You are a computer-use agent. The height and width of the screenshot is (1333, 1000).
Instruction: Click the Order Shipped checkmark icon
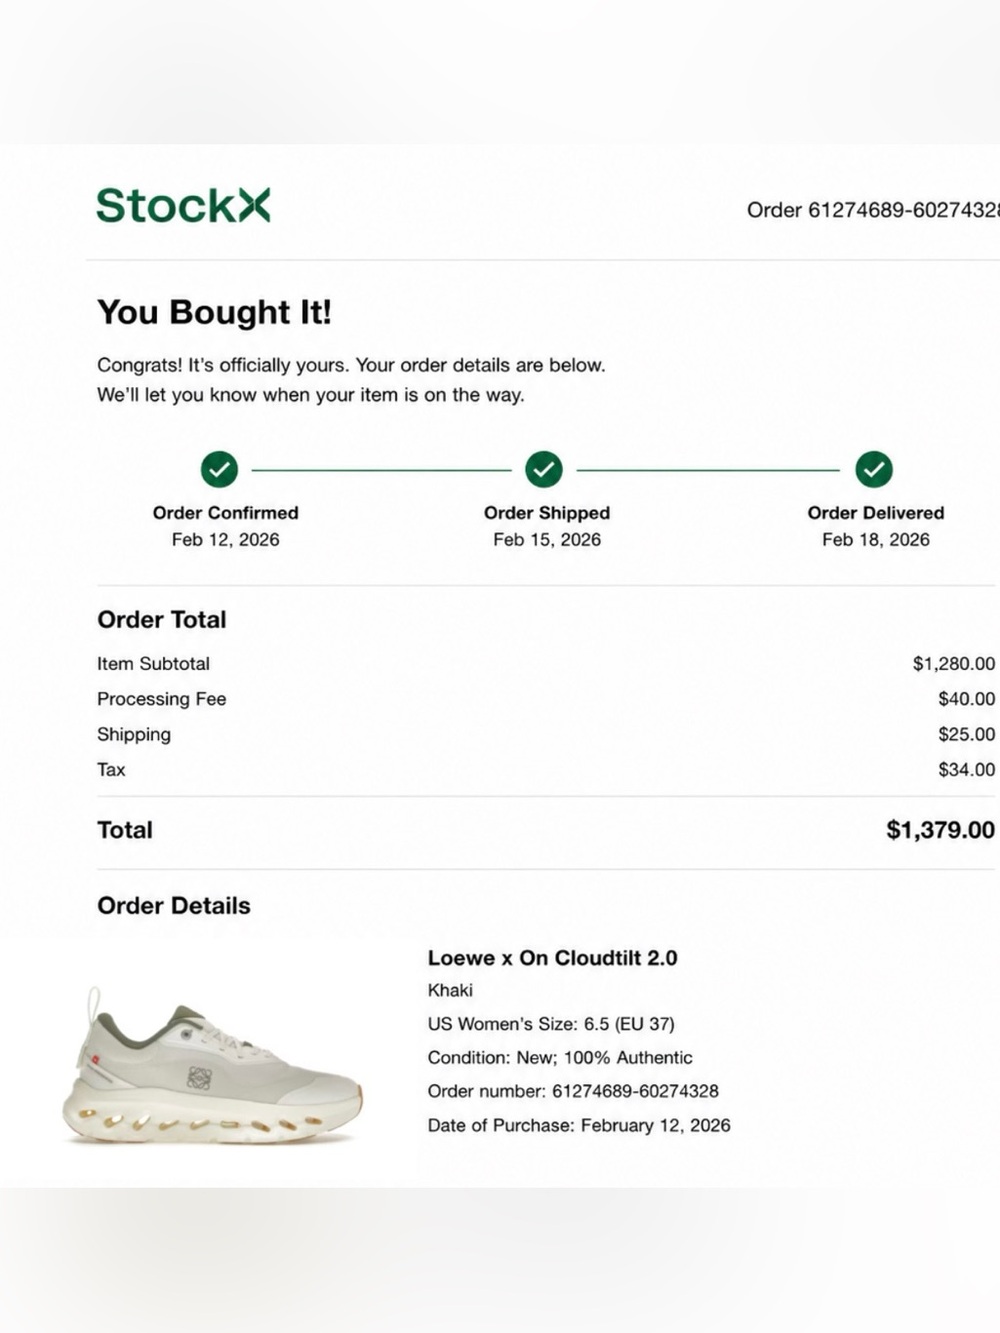click(544, 469)
